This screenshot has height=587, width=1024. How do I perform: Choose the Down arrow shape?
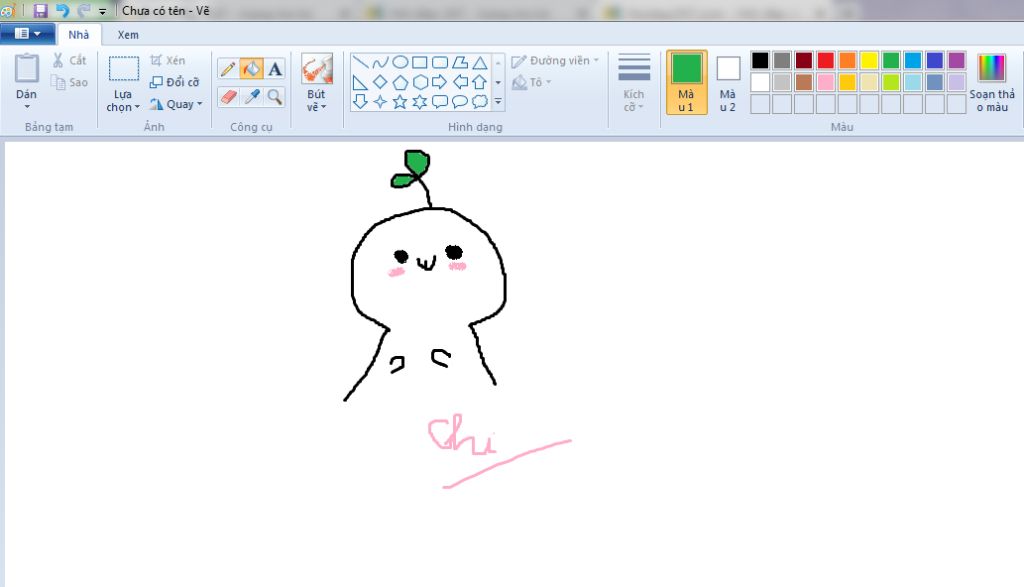coord(360,102)
